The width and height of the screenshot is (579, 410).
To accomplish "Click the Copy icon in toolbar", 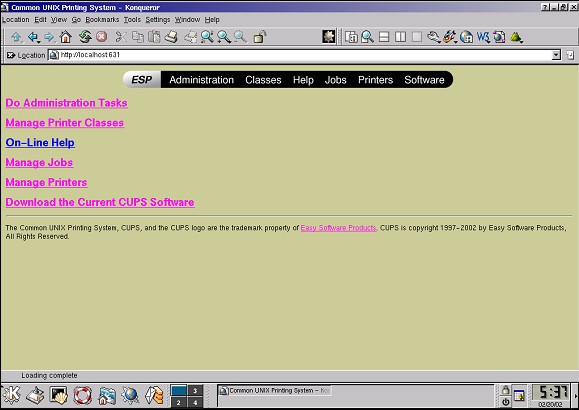I will click(138, 37).
